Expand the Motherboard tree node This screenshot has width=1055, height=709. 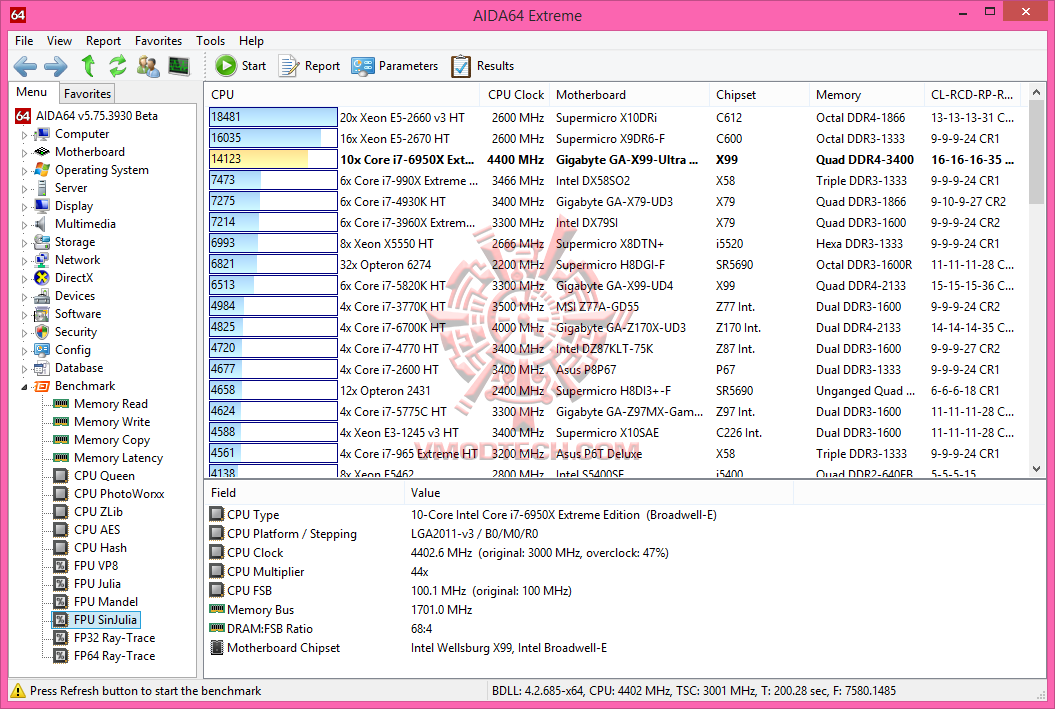[25, 153]
